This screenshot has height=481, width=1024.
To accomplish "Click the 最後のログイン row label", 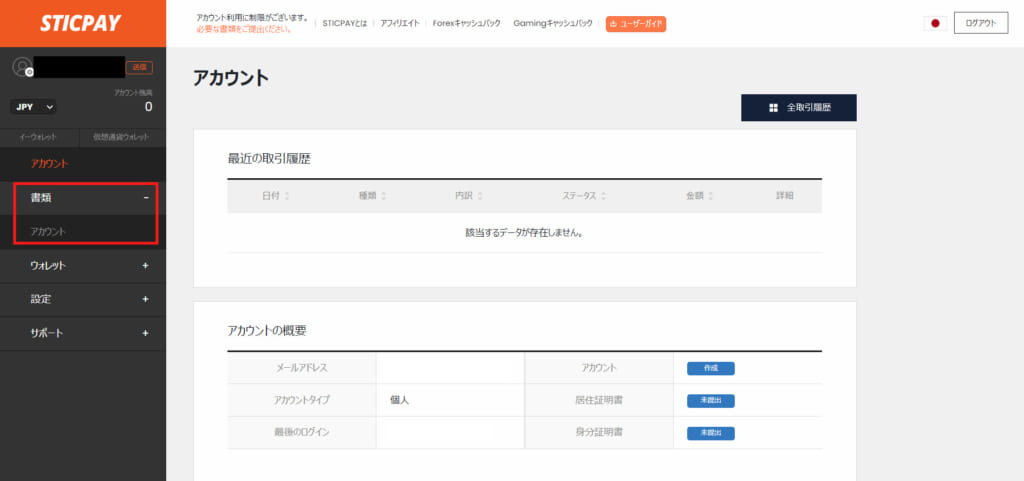I will point(302,433).
